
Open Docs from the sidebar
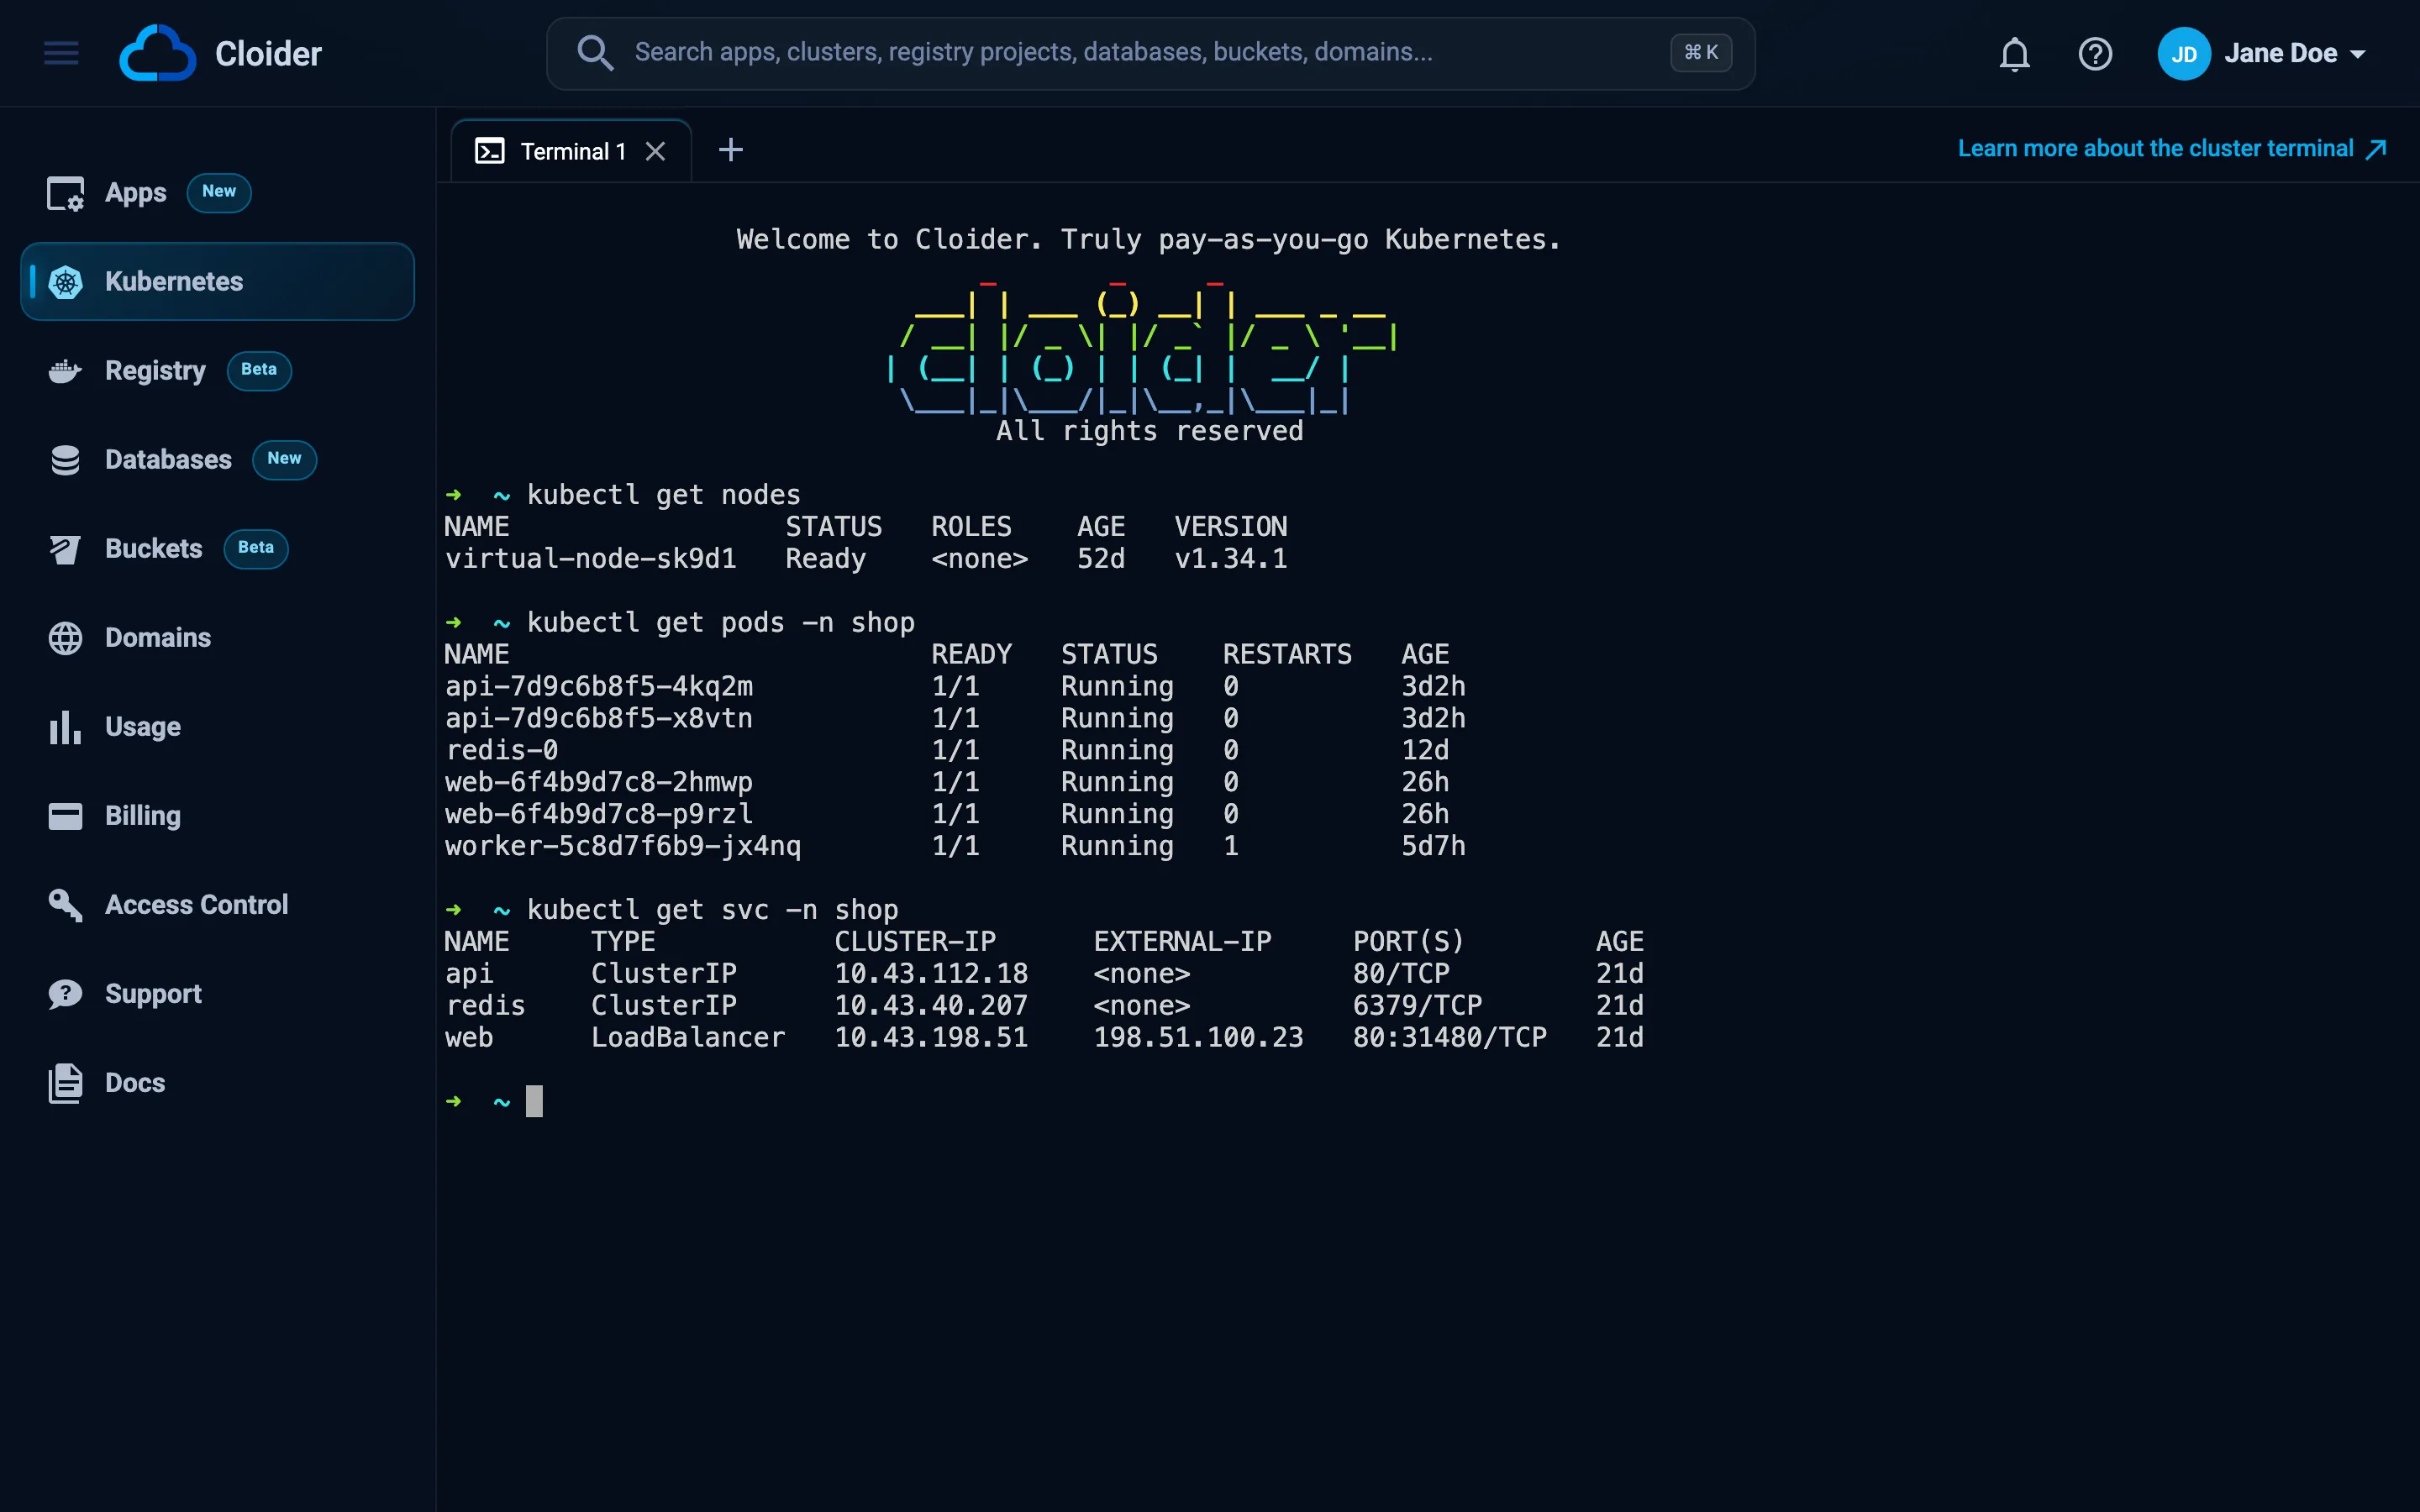click(x=135, y=1083)
